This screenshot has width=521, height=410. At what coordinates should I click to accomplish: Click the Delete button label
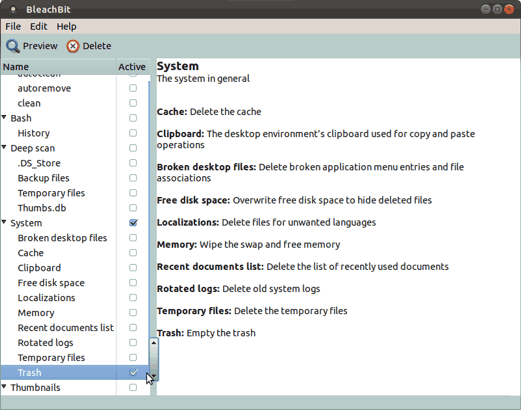97,46
